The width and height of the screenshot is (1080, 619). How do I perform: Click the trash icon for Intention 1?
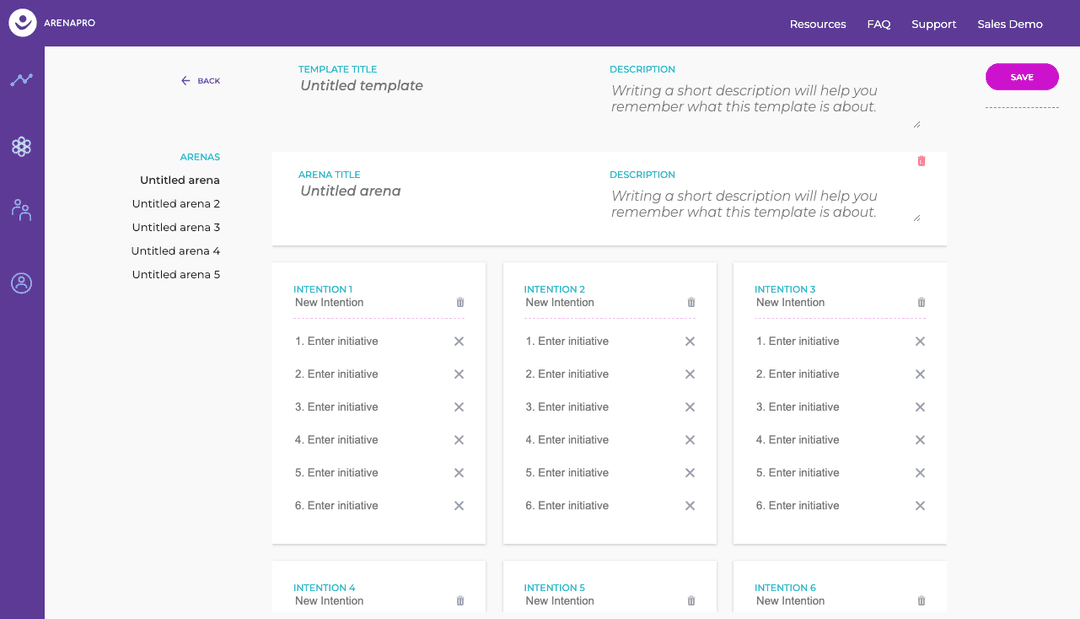click(x=459, y=302)
